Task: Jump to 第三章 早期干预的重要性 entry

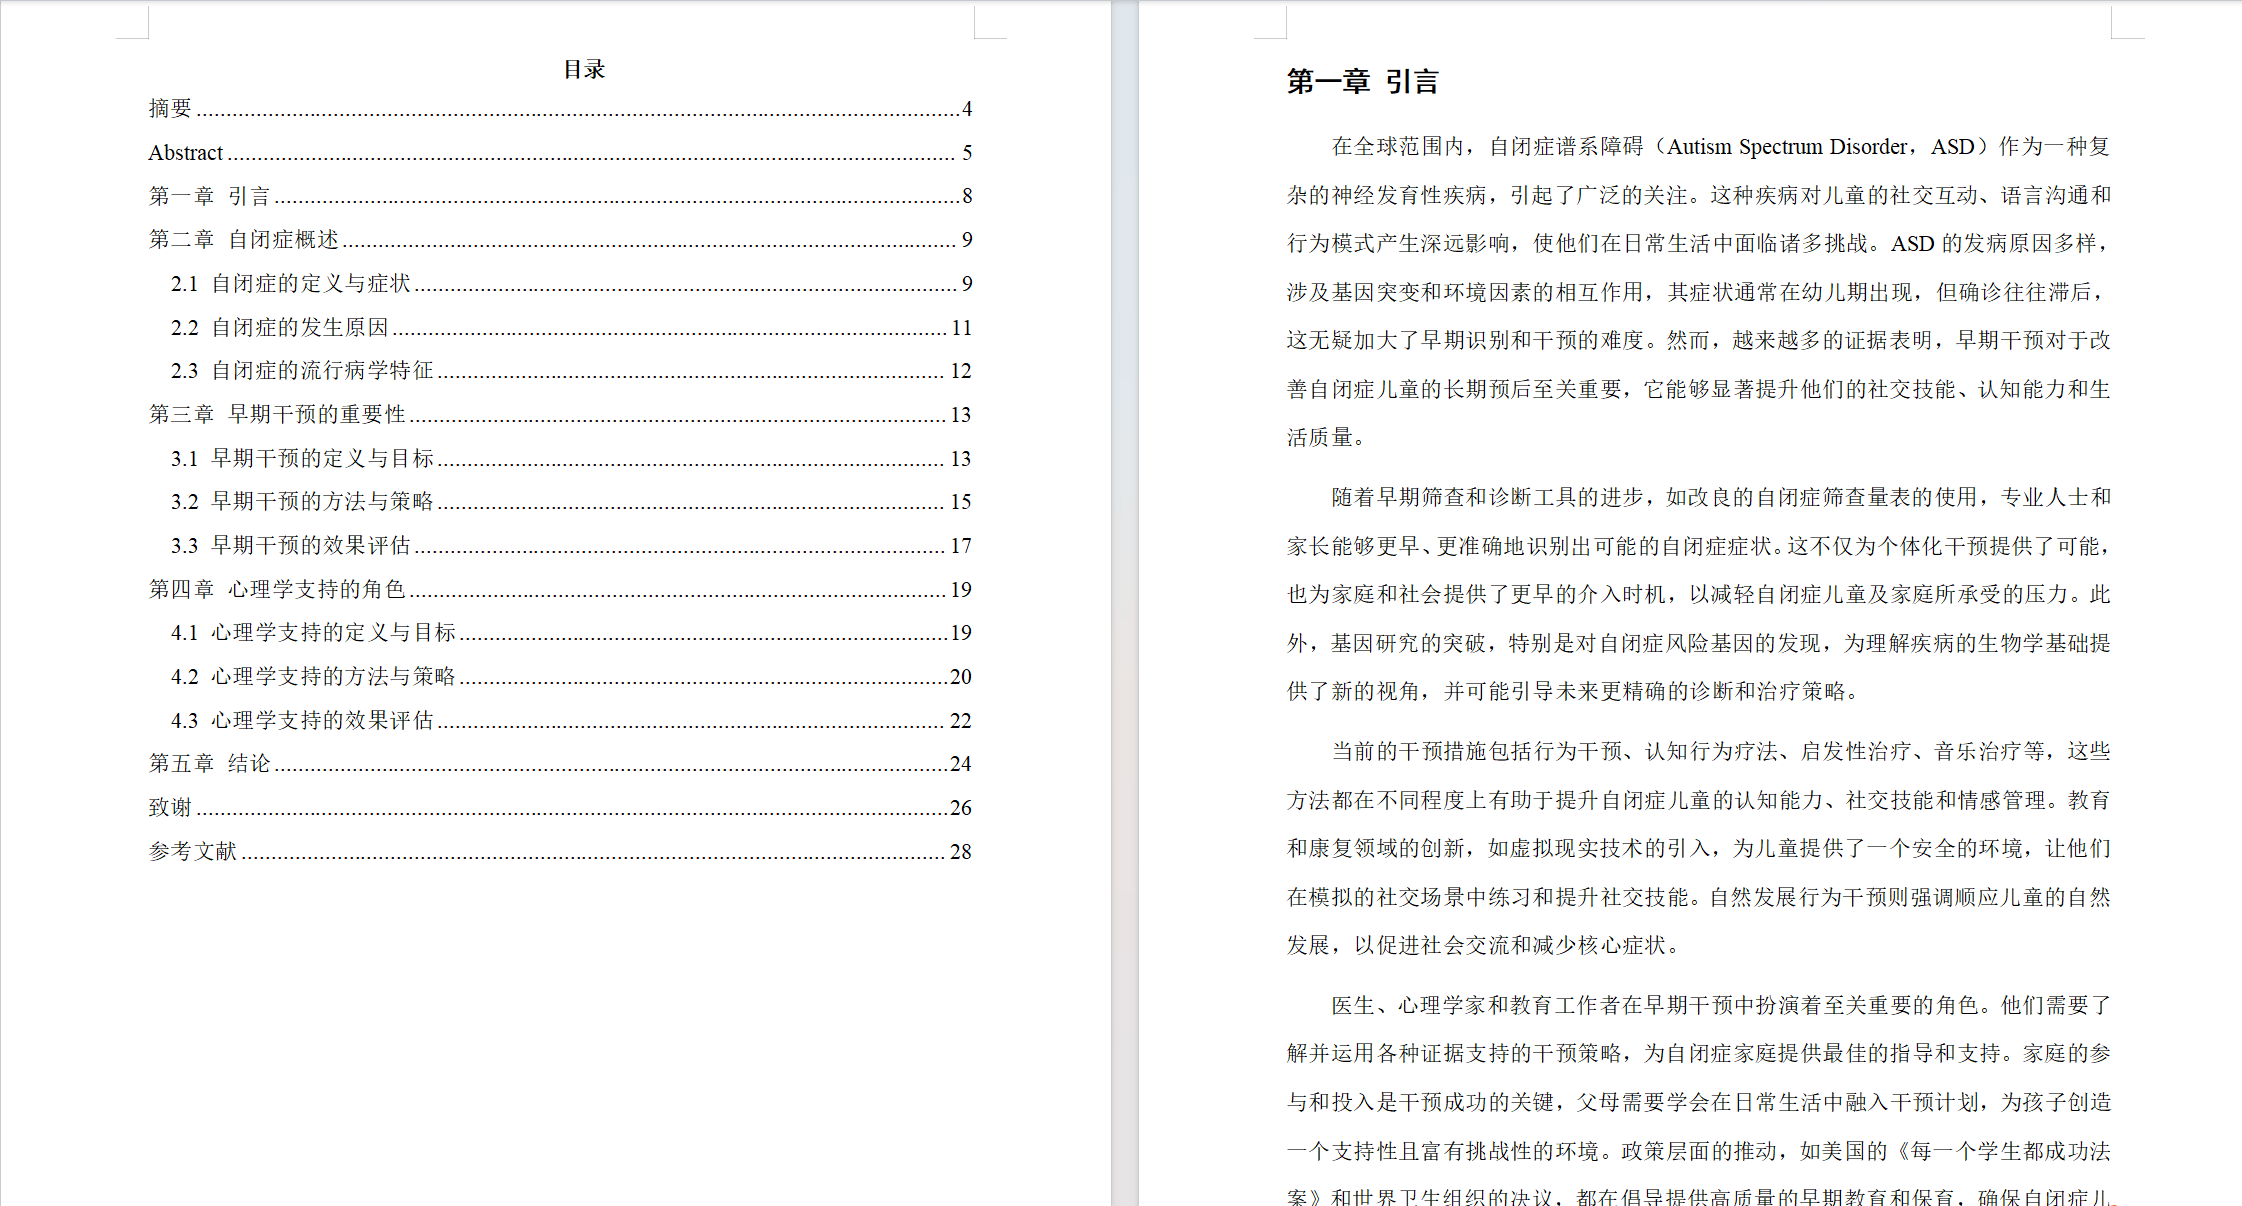Action: (x=277, y=415)
